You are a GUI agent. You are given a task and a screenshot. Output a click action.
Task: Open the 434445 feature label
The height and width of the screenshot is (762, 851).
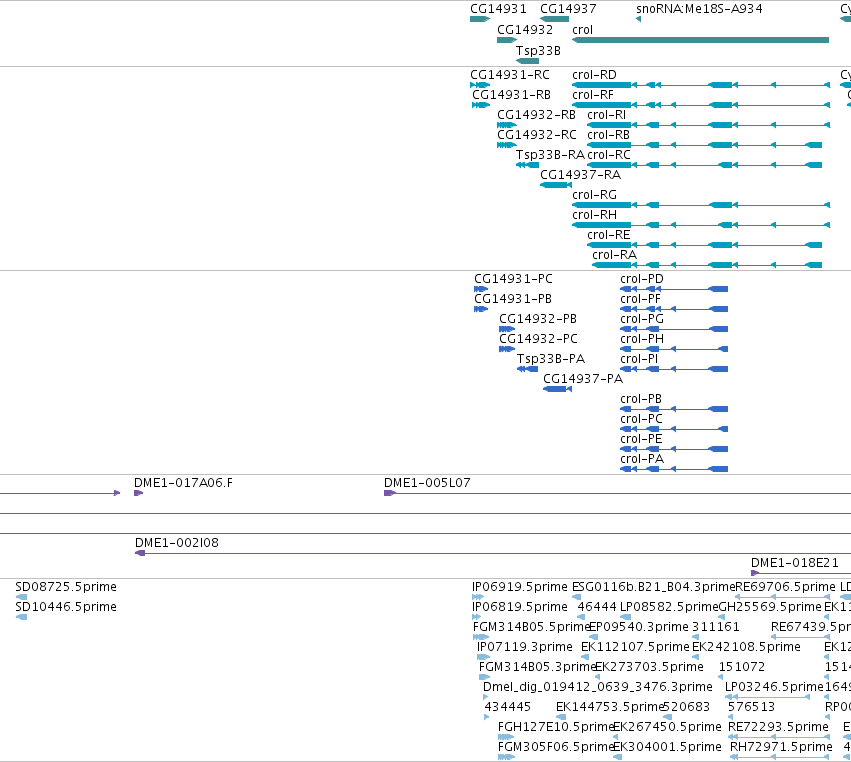pyautogui.click(x=507, y=707)
